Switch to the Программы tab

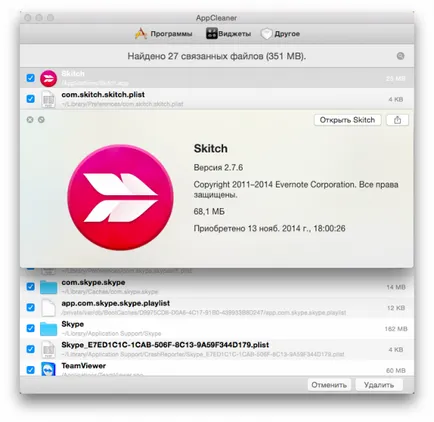[x=164, y=34]
